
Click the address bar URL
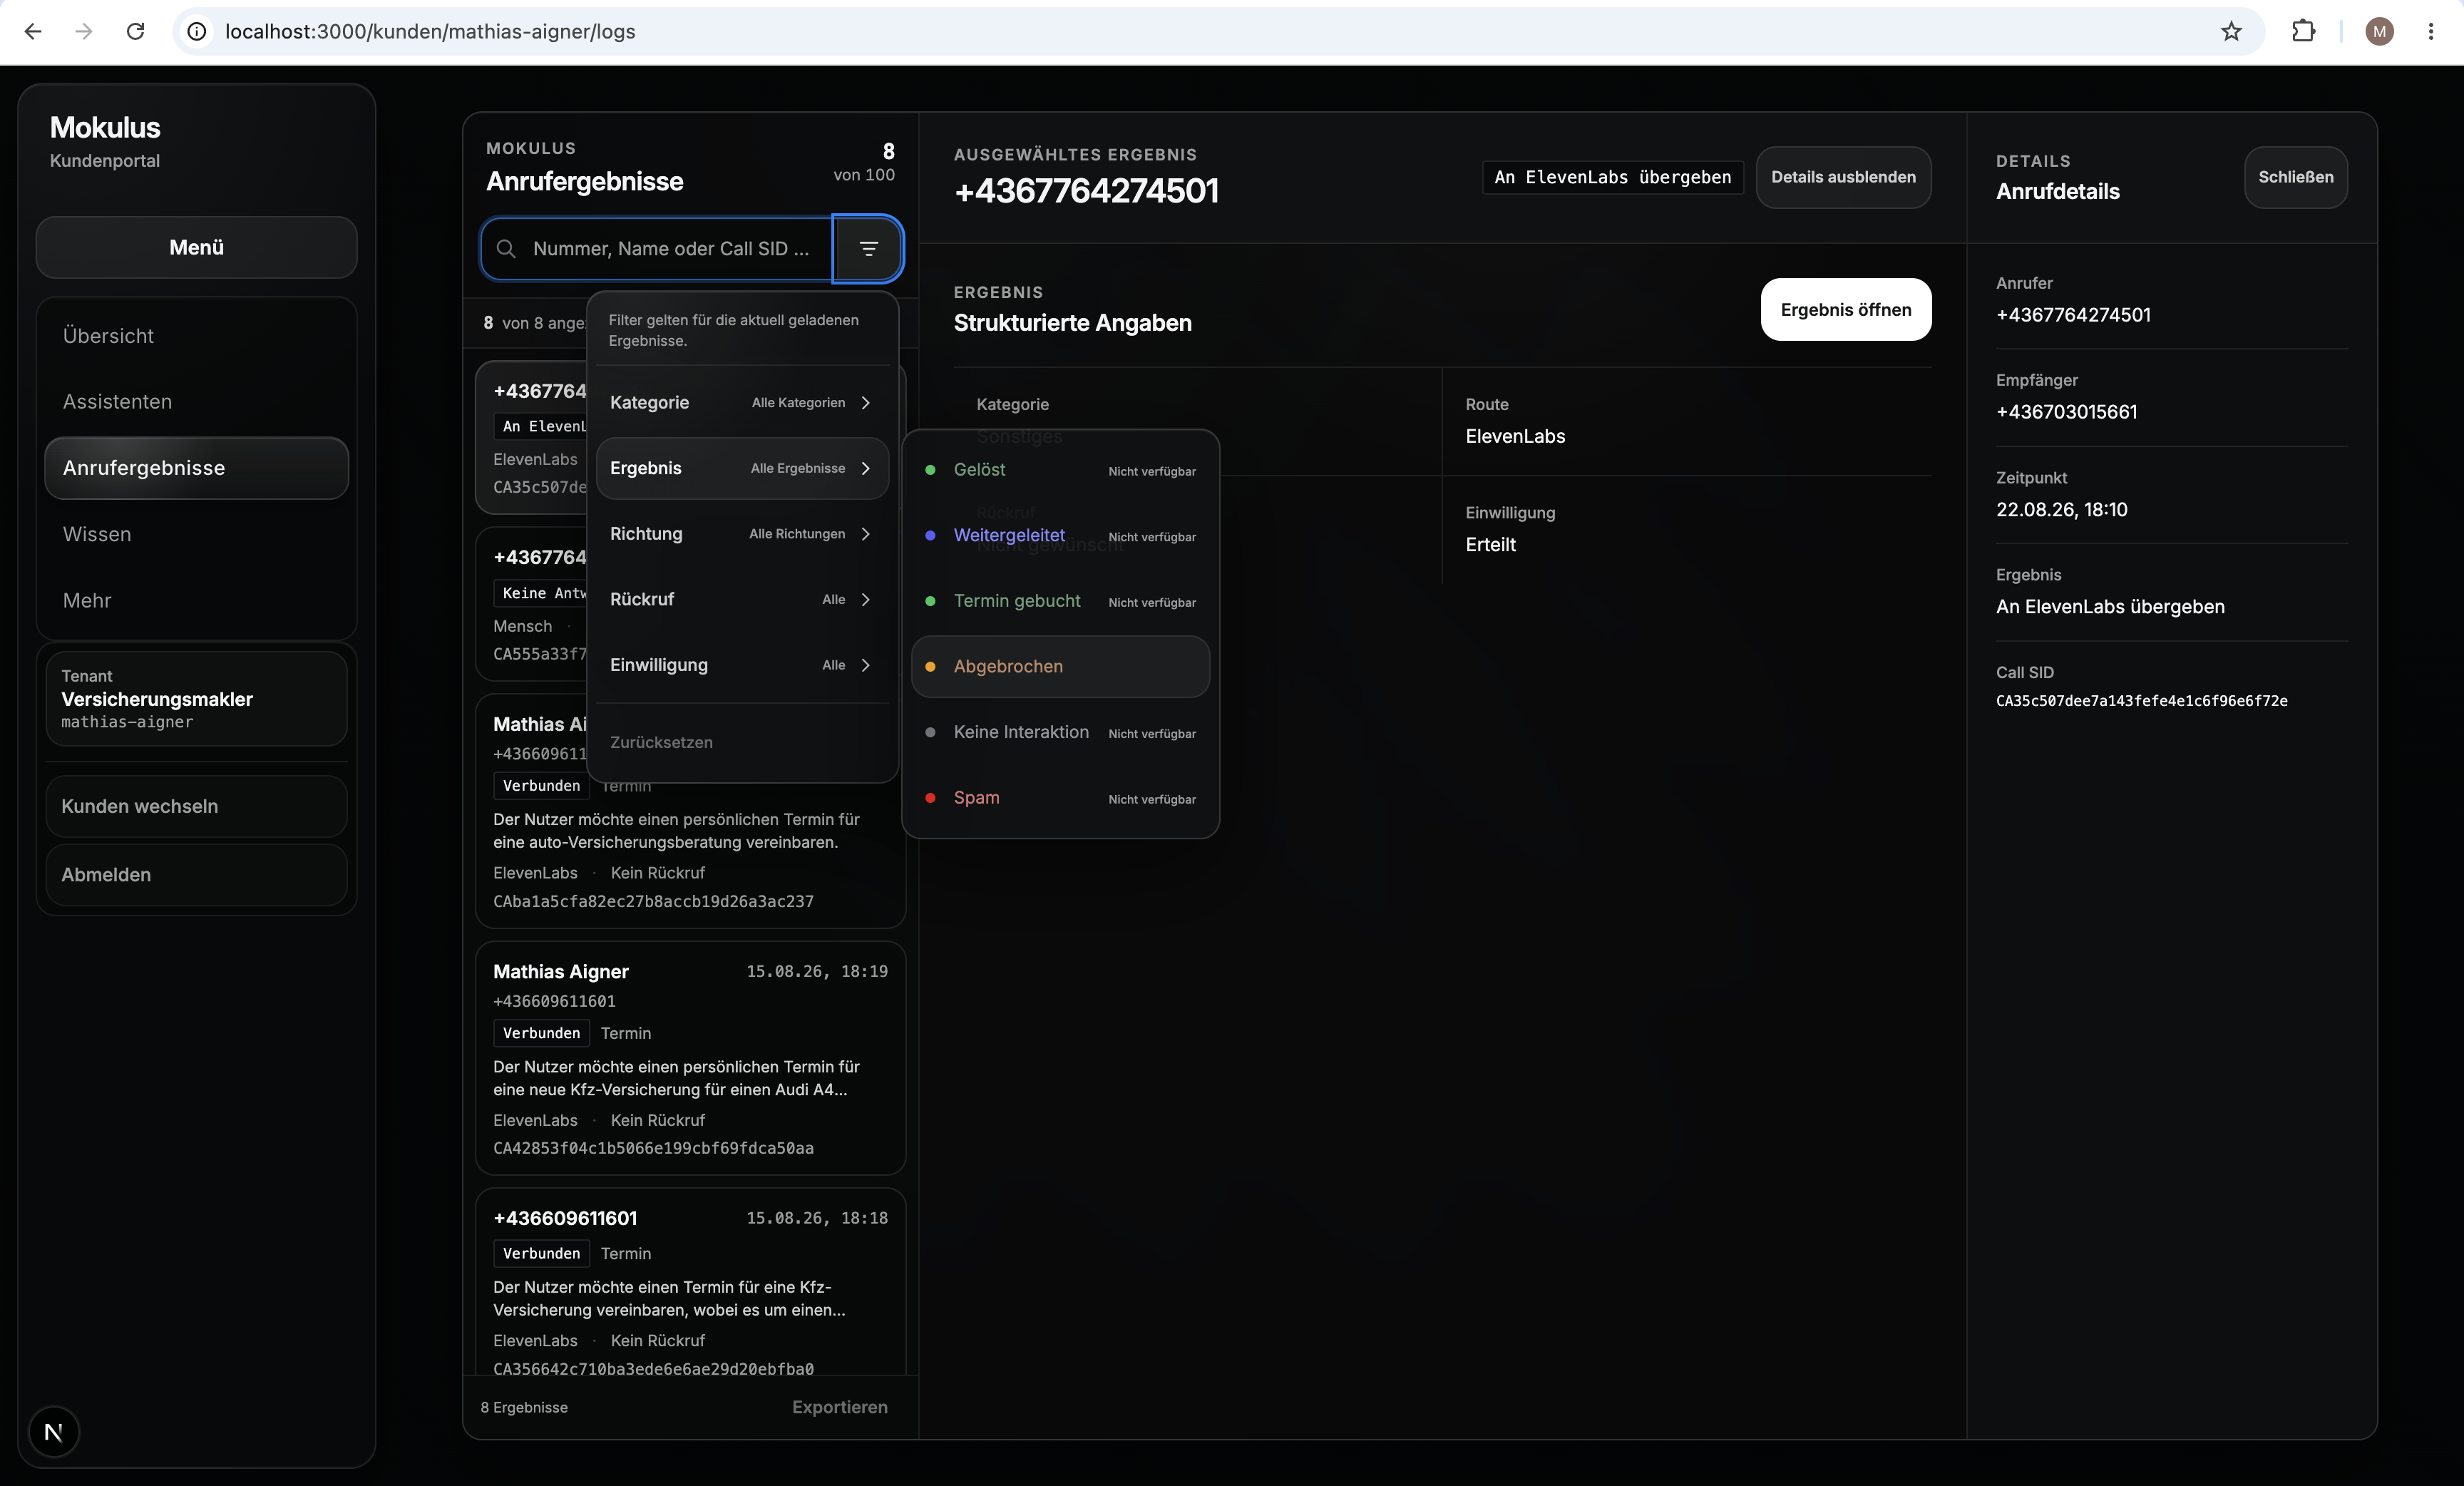tap(430, 31)
